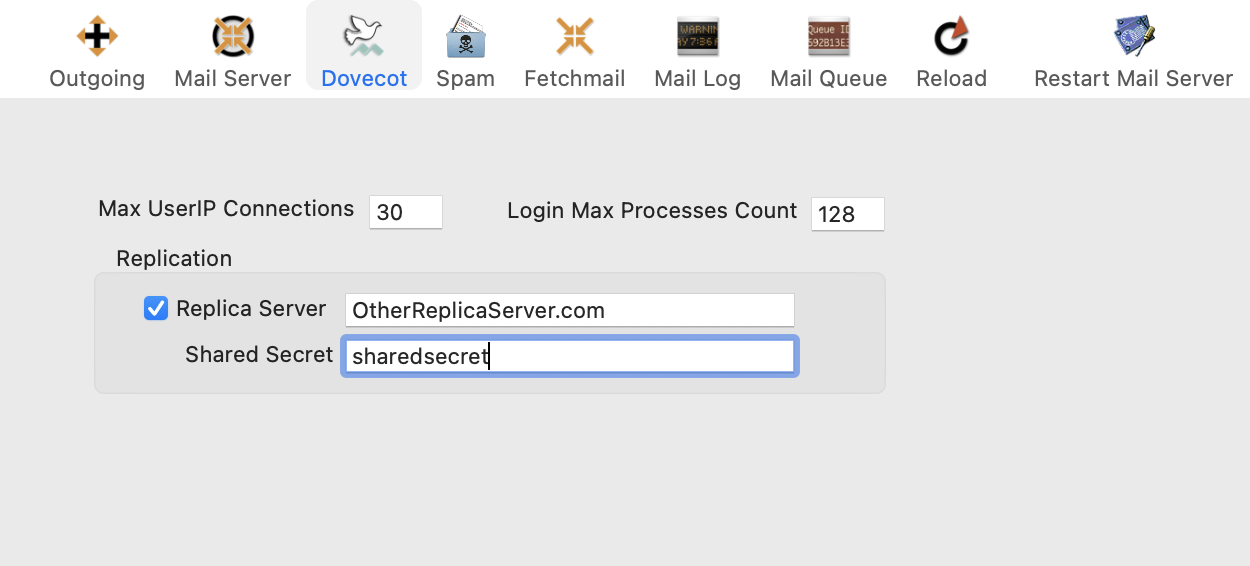
Task: Click the Dovecot tab label
Action: click(364, 79)
